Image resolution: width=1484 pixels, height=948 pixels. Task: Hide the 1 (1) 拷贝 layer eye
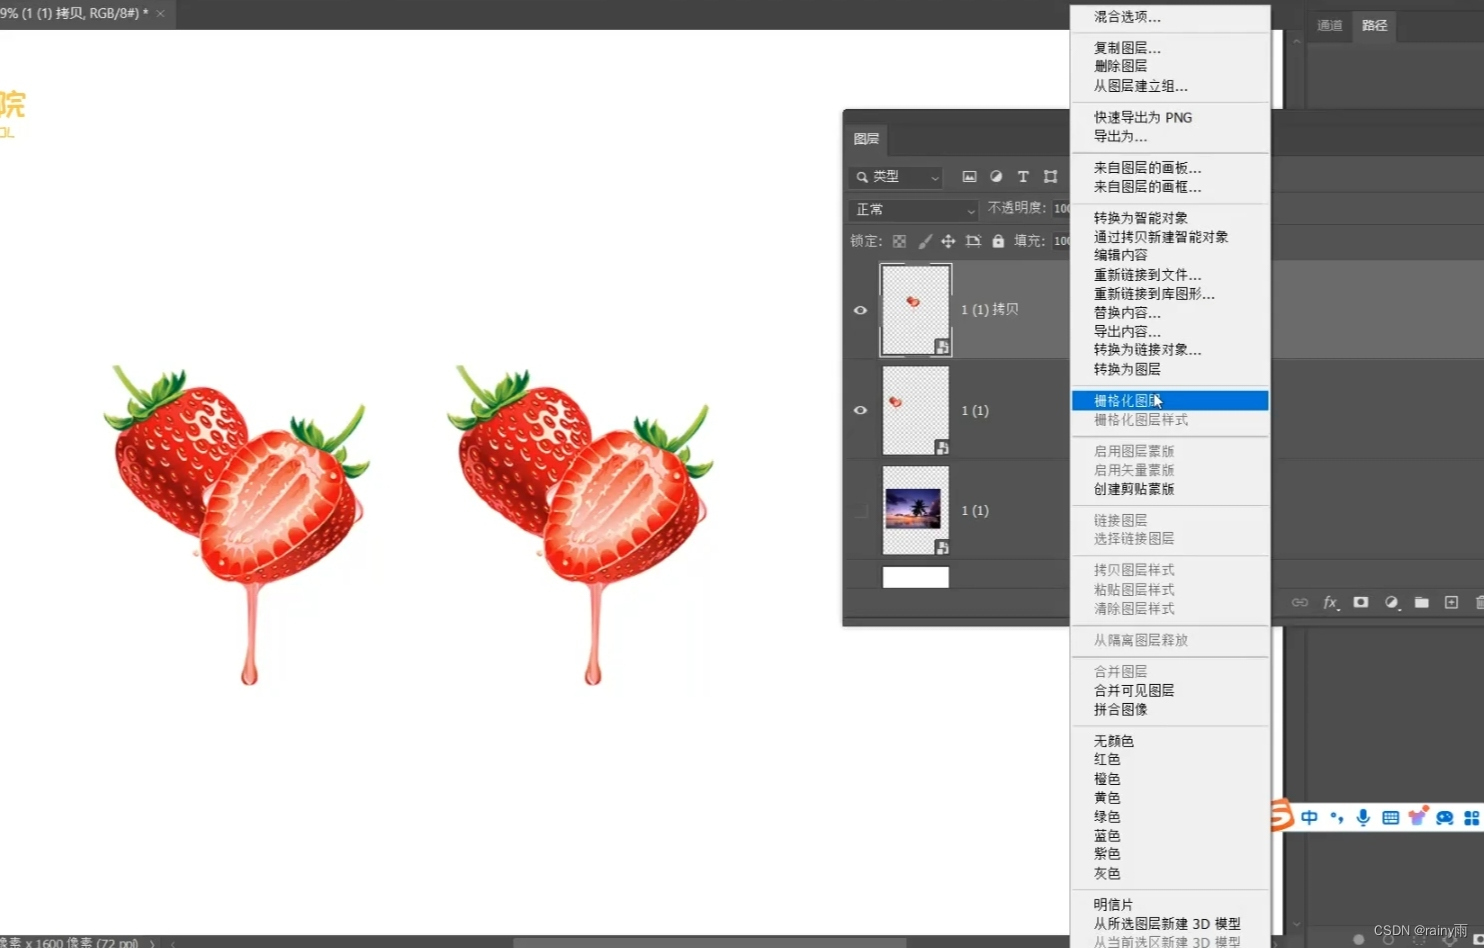pyautogui.click(x=860, y=310)
